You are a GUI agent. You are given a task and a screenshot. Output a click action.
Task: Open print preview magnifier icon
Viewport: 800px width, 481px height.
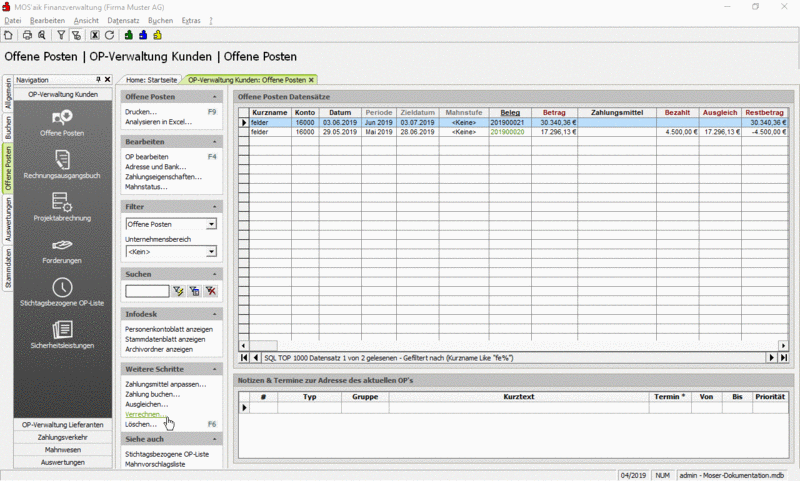point(42,35)
